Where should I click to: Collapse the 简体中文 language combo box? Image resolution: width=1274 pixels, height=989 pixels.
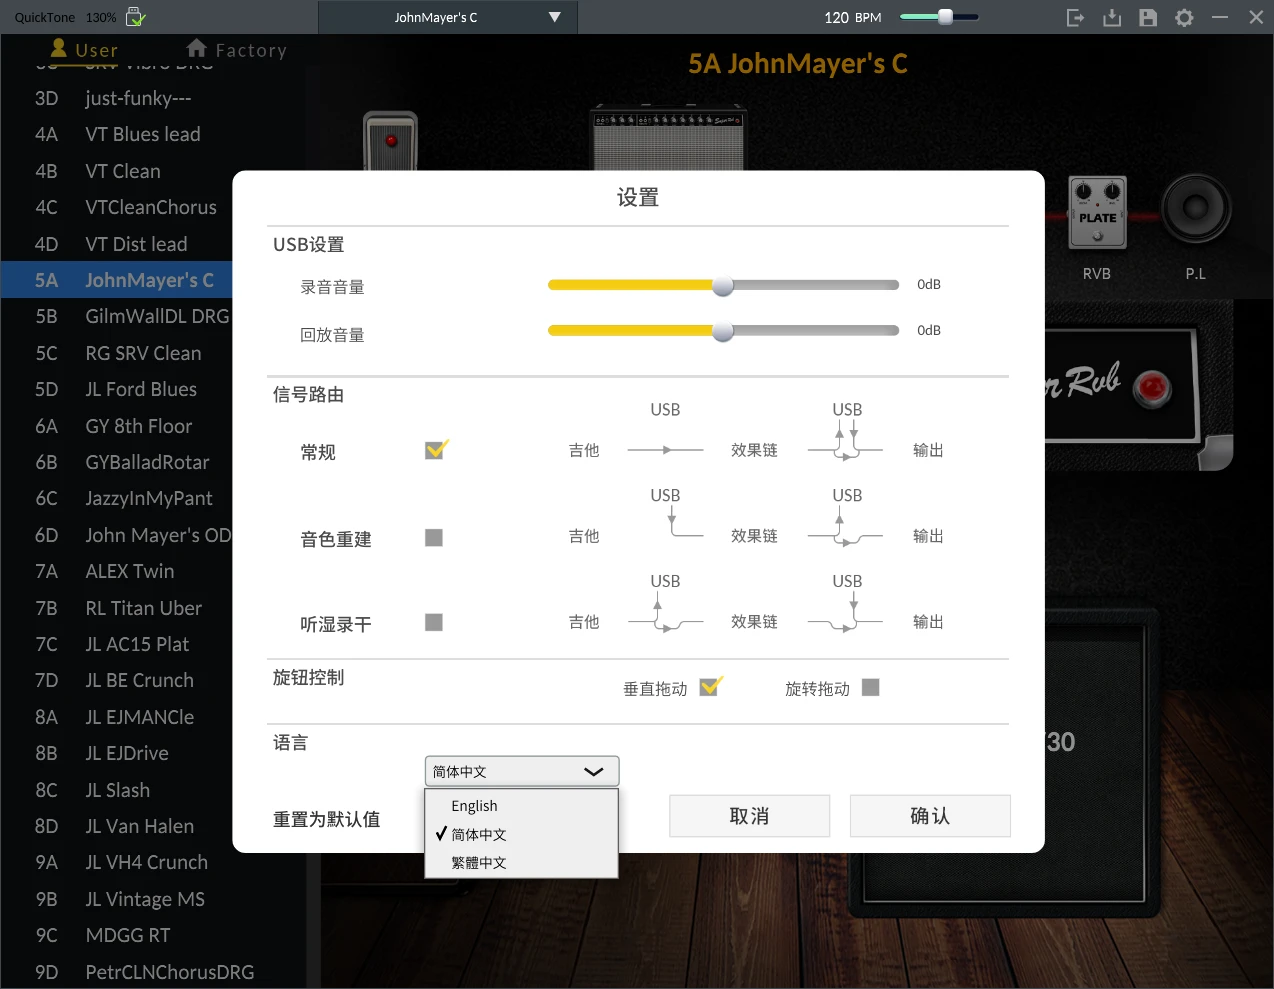point(522,771)
